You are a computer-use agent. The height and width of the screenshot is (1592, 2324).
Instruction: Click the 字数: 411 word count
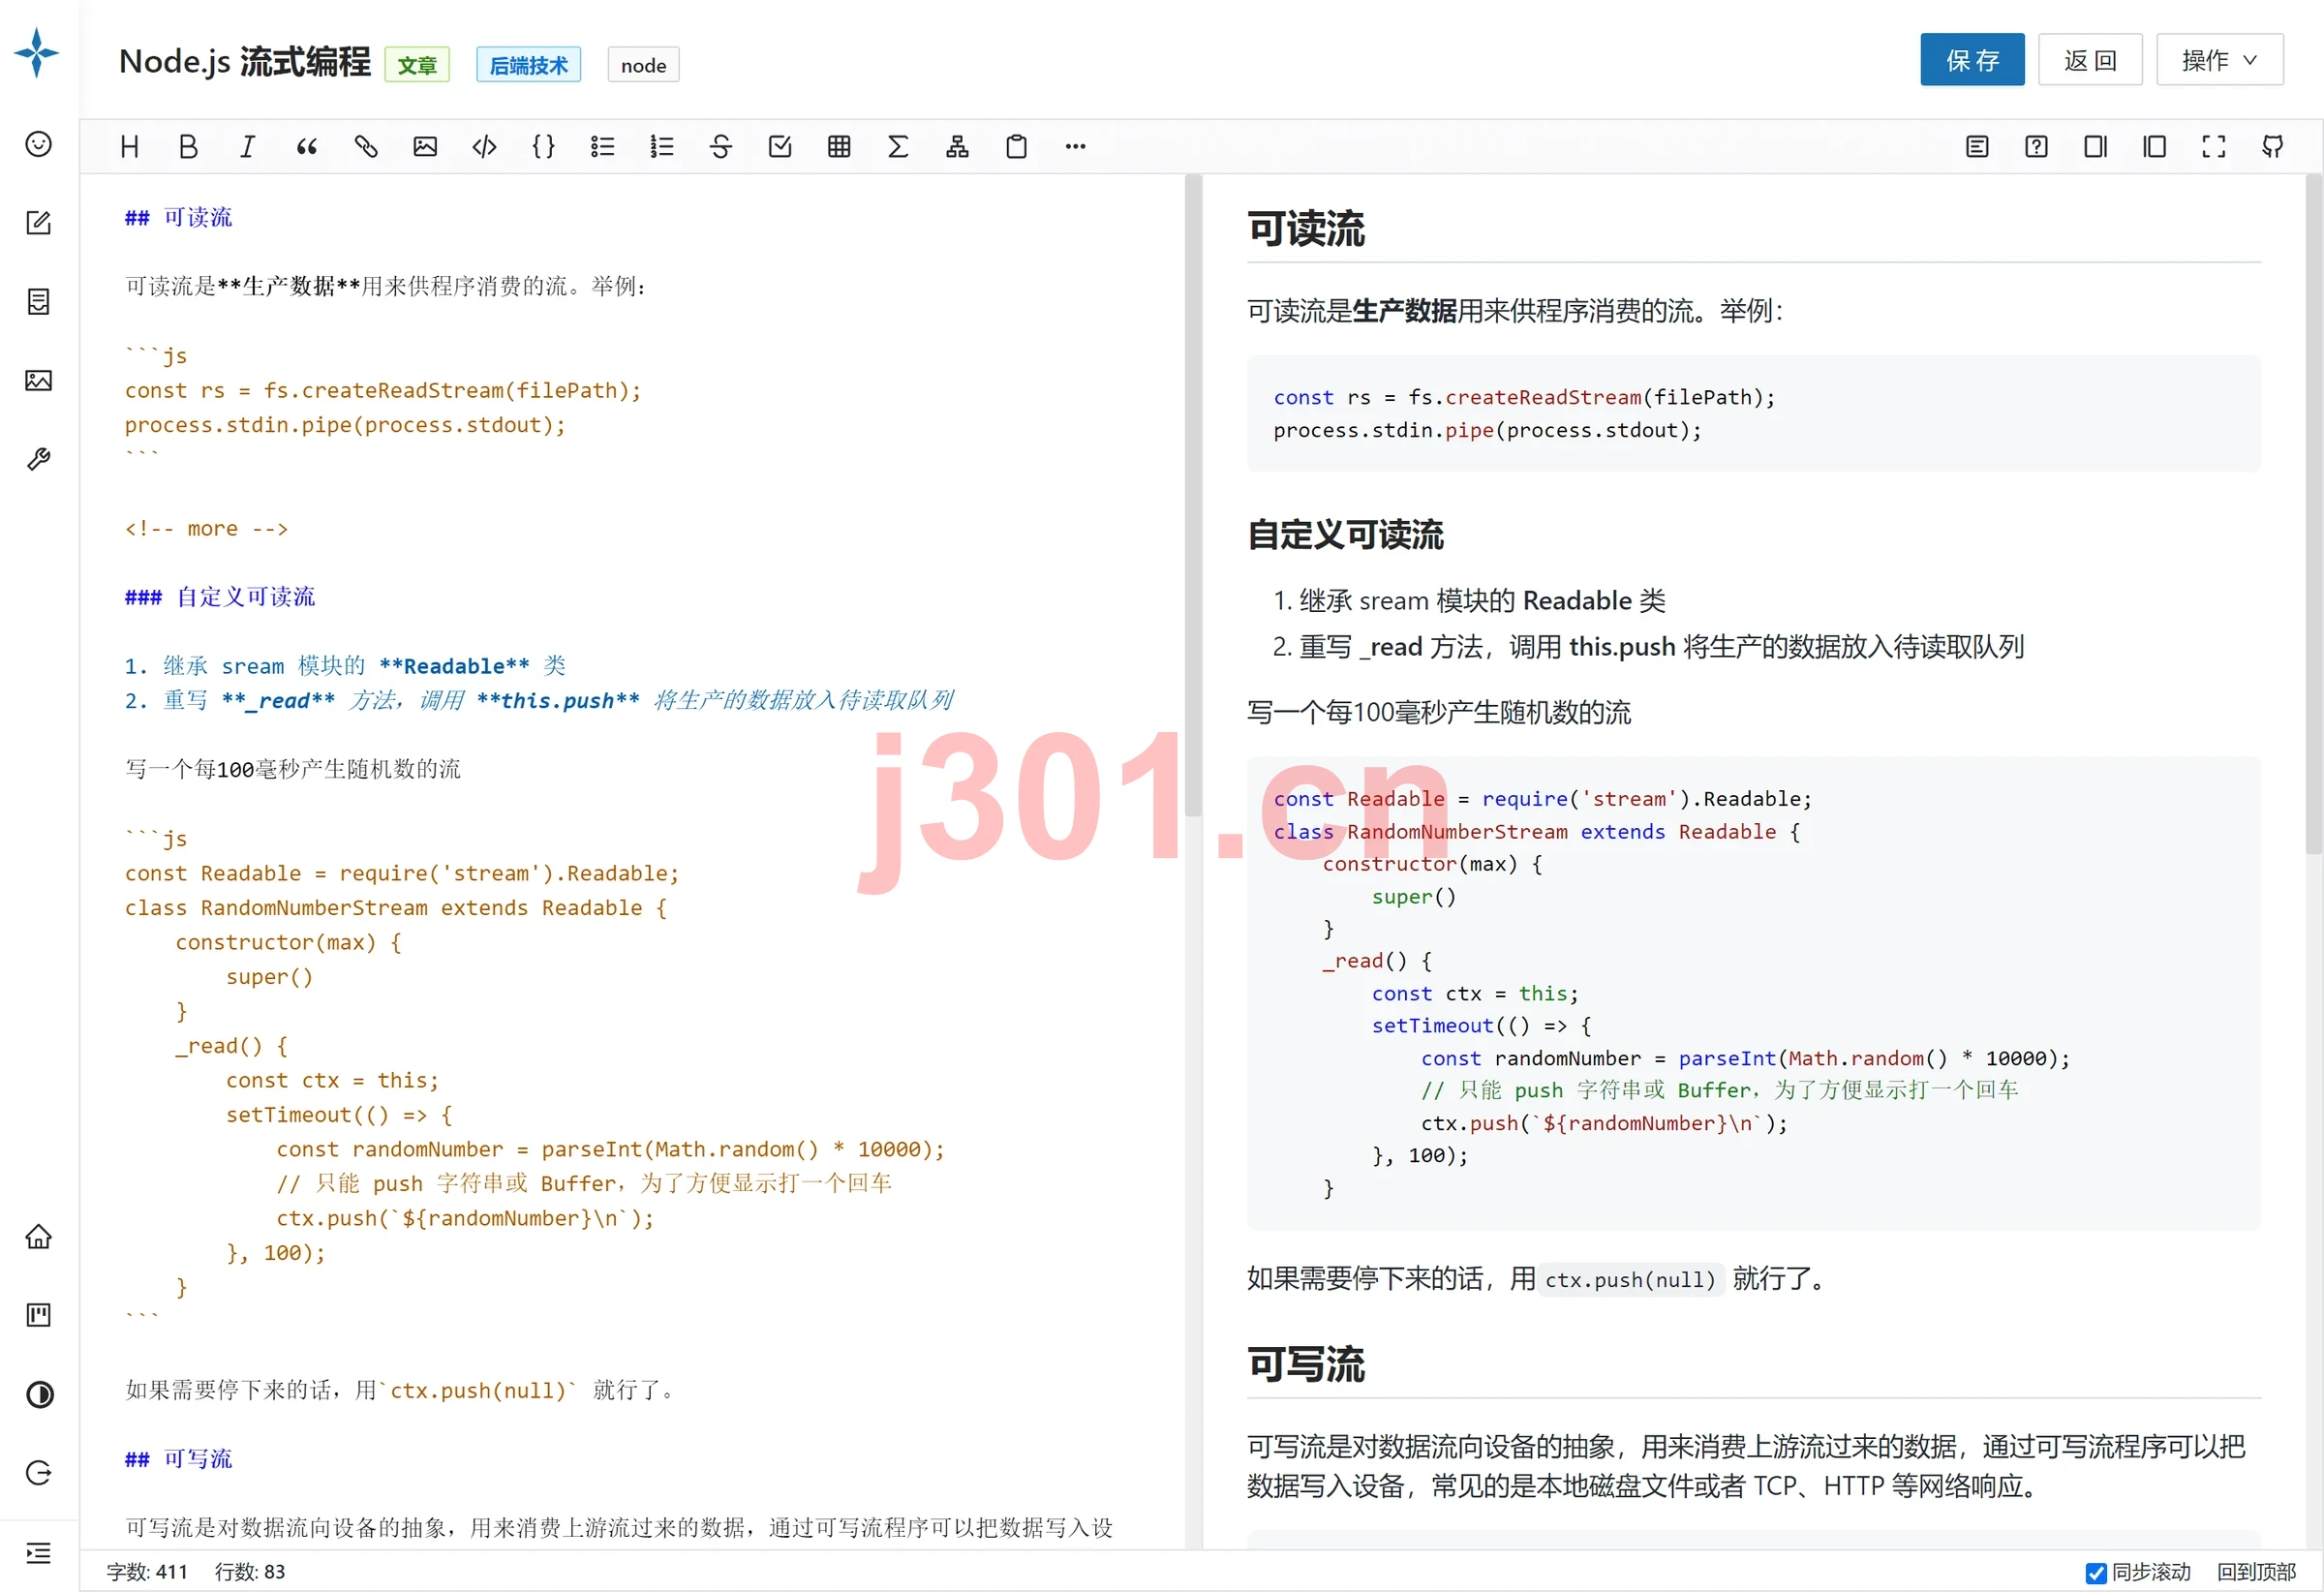(x=147, y=1572)
